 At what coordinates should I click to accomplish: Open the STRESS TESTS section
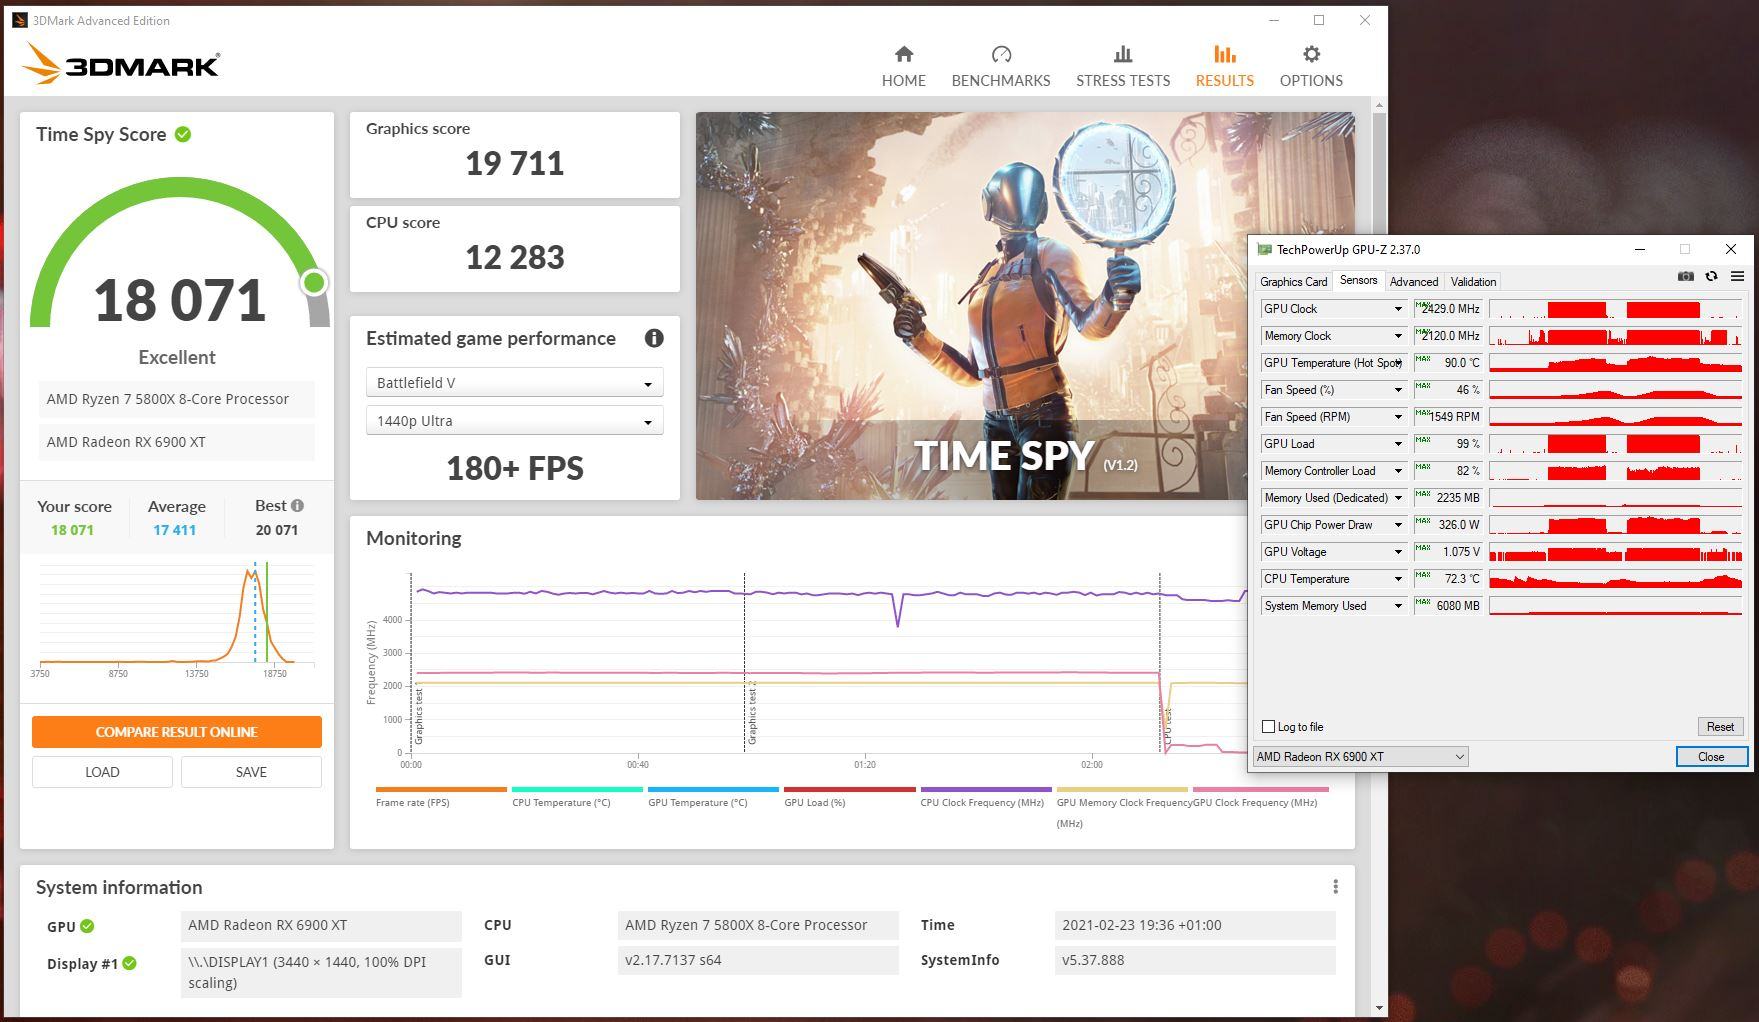click(1122, 66)
